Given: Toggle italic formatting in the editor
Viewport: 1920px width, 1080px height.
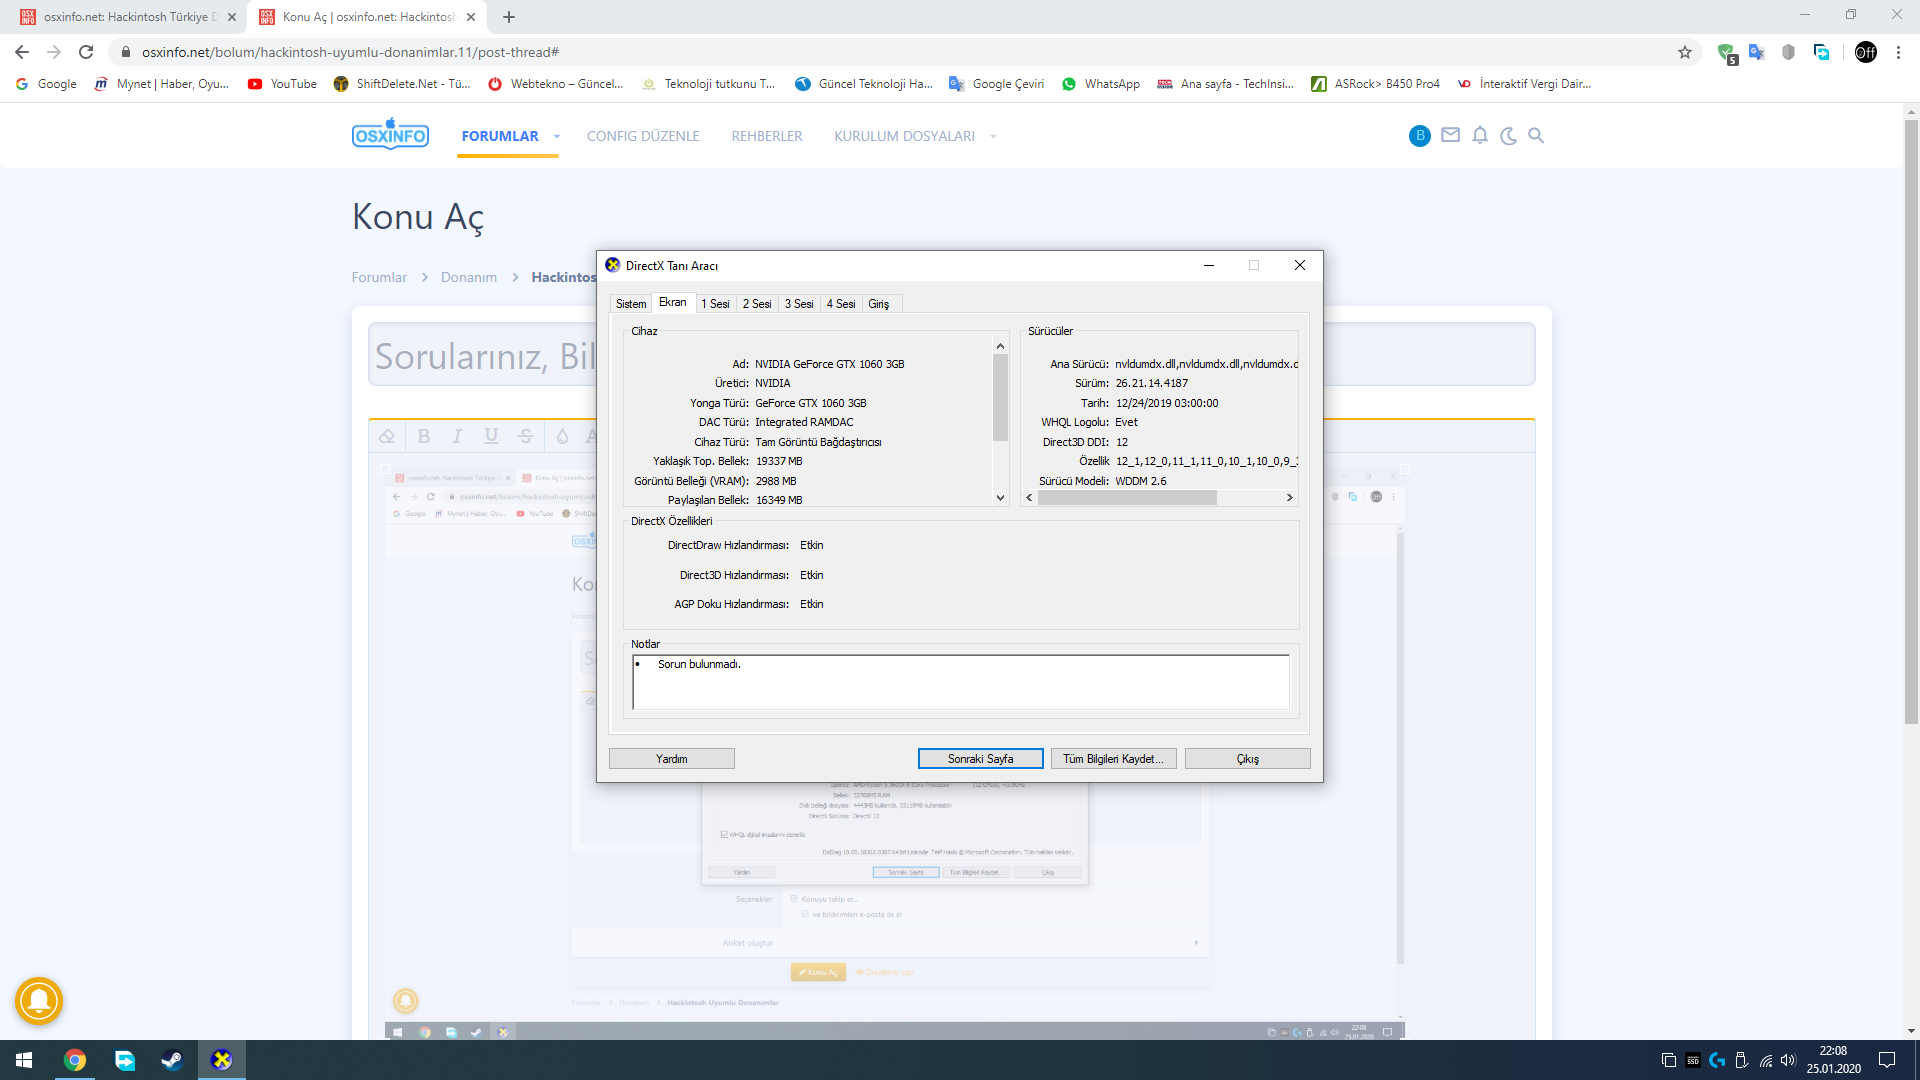Looking at the screenshot, I should (x=457, y=436).
